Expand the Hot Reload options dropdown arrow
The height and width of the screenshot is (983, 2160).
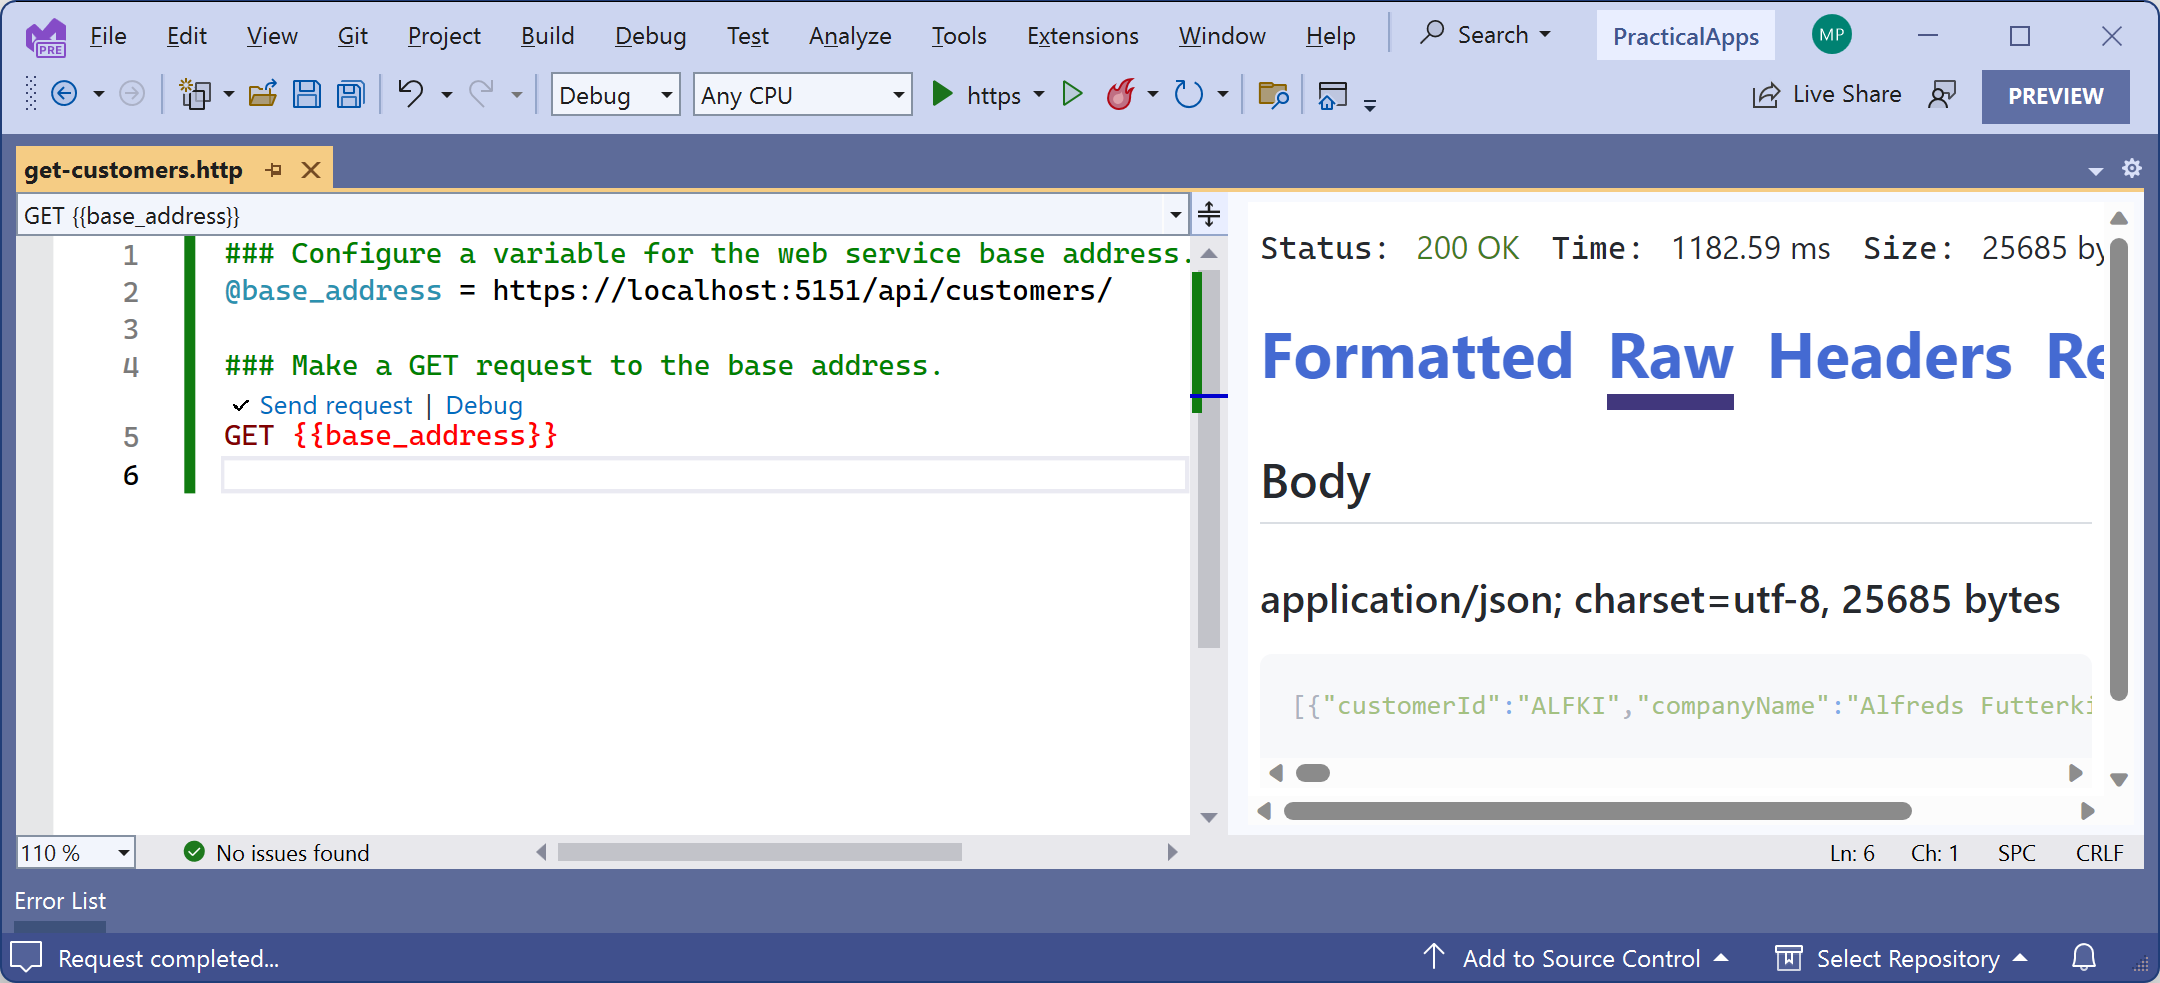[x=1153, y=94]
